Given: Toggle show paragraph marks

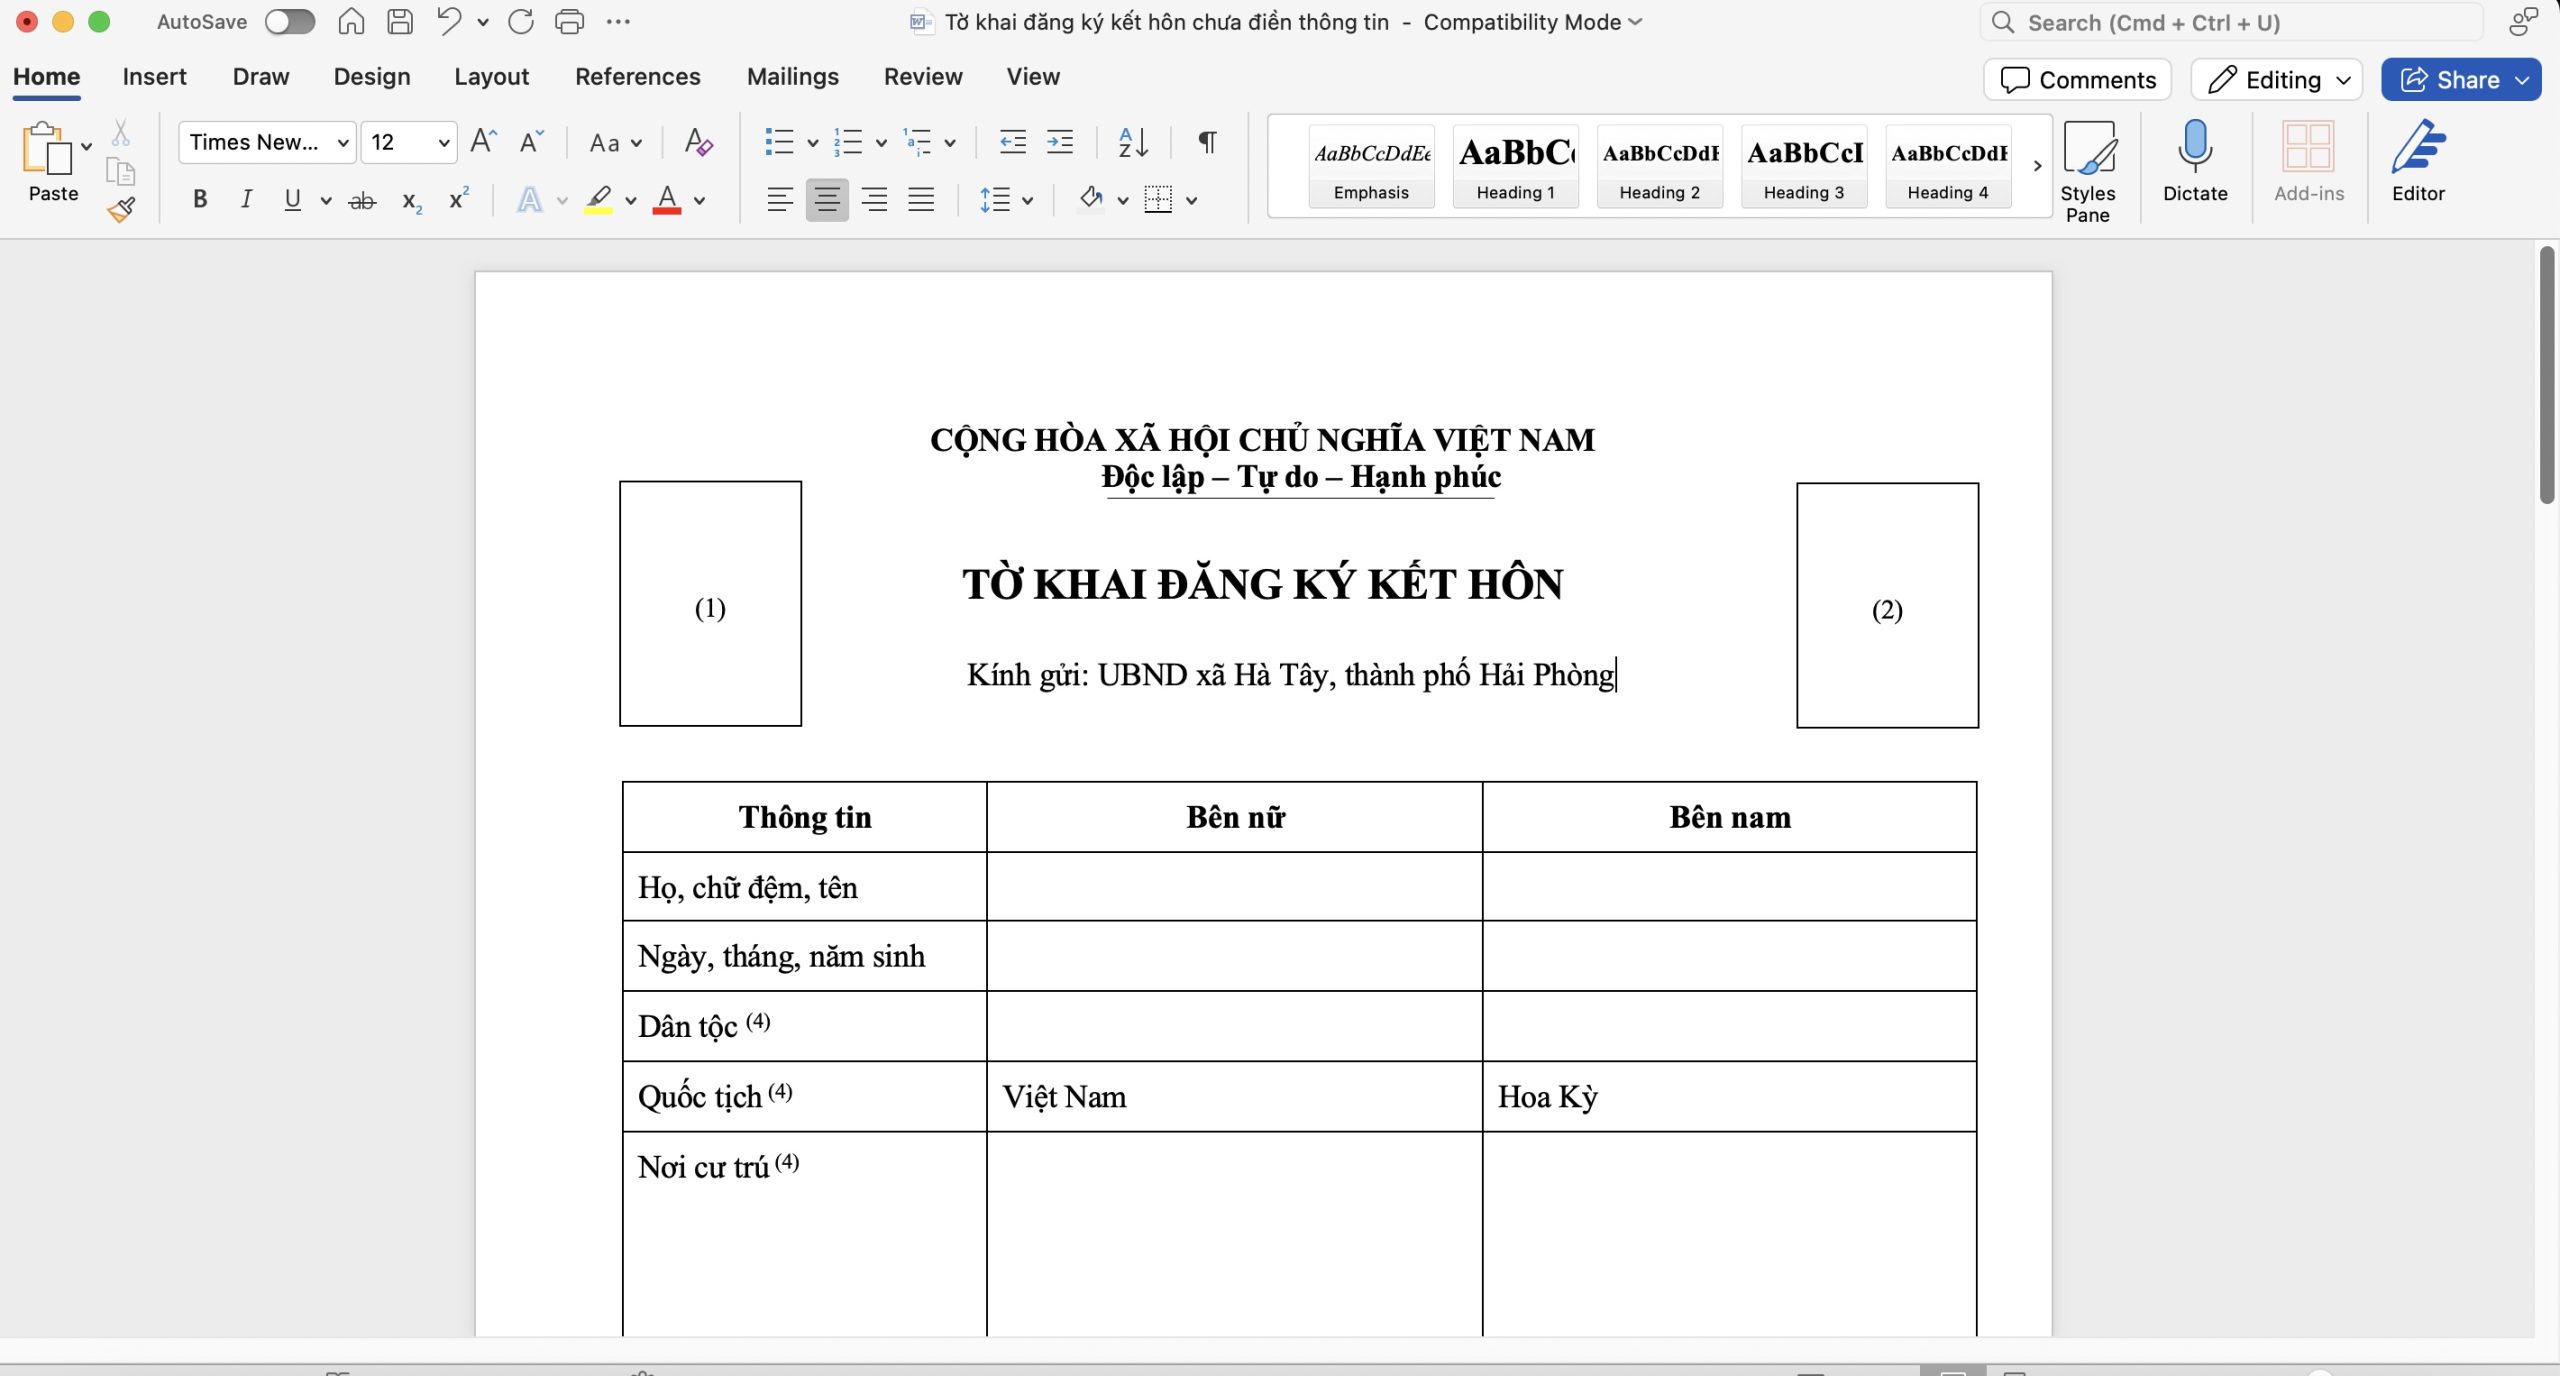Looking at the screenshot, I should click(x=1208, y=142).
